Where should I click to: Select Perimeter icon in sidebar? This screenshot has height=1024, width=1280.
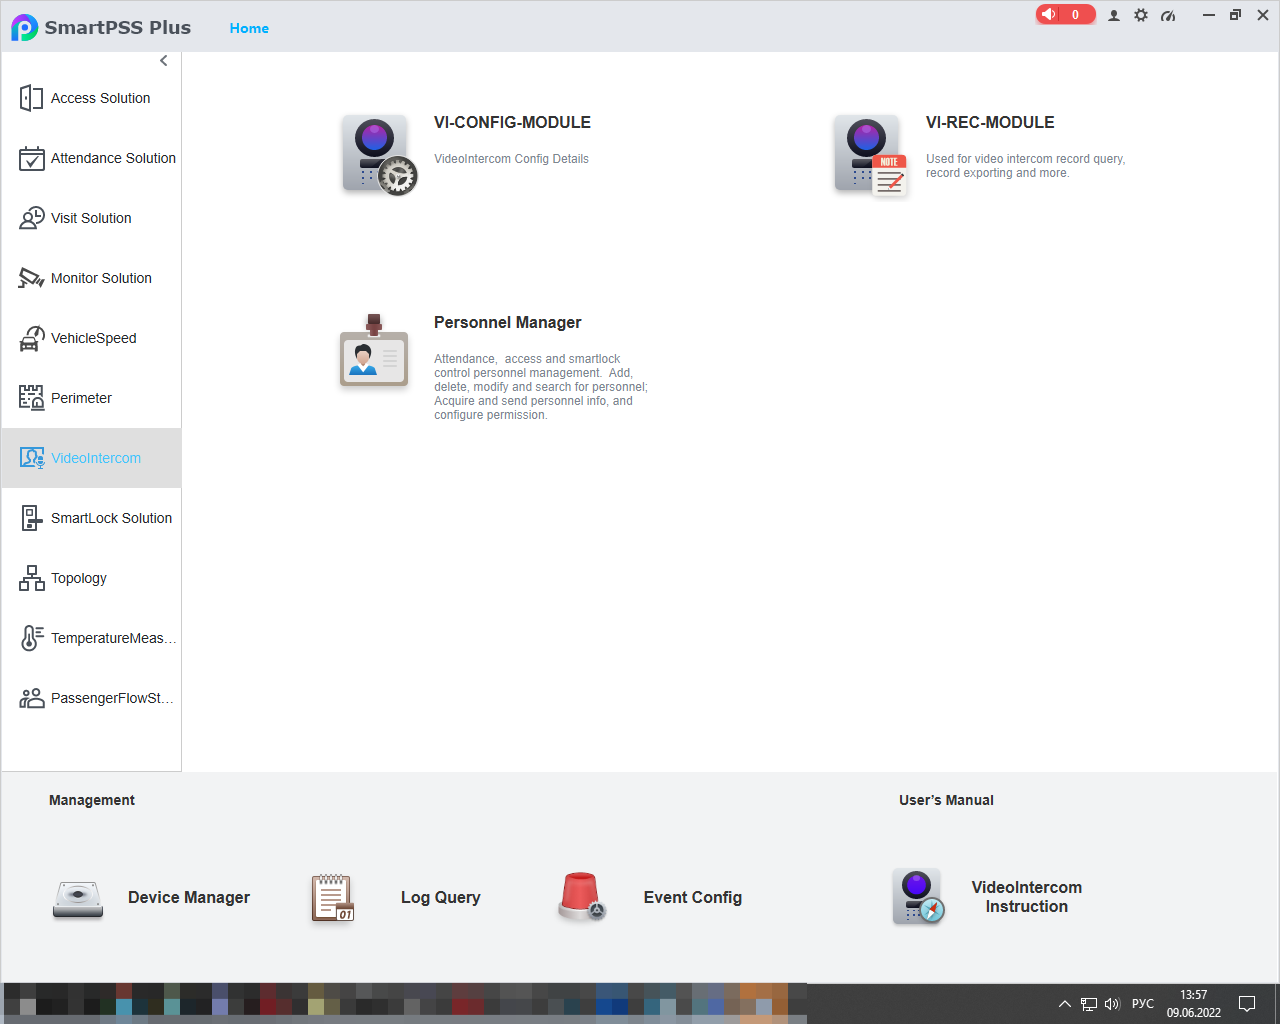coord(31,398)
